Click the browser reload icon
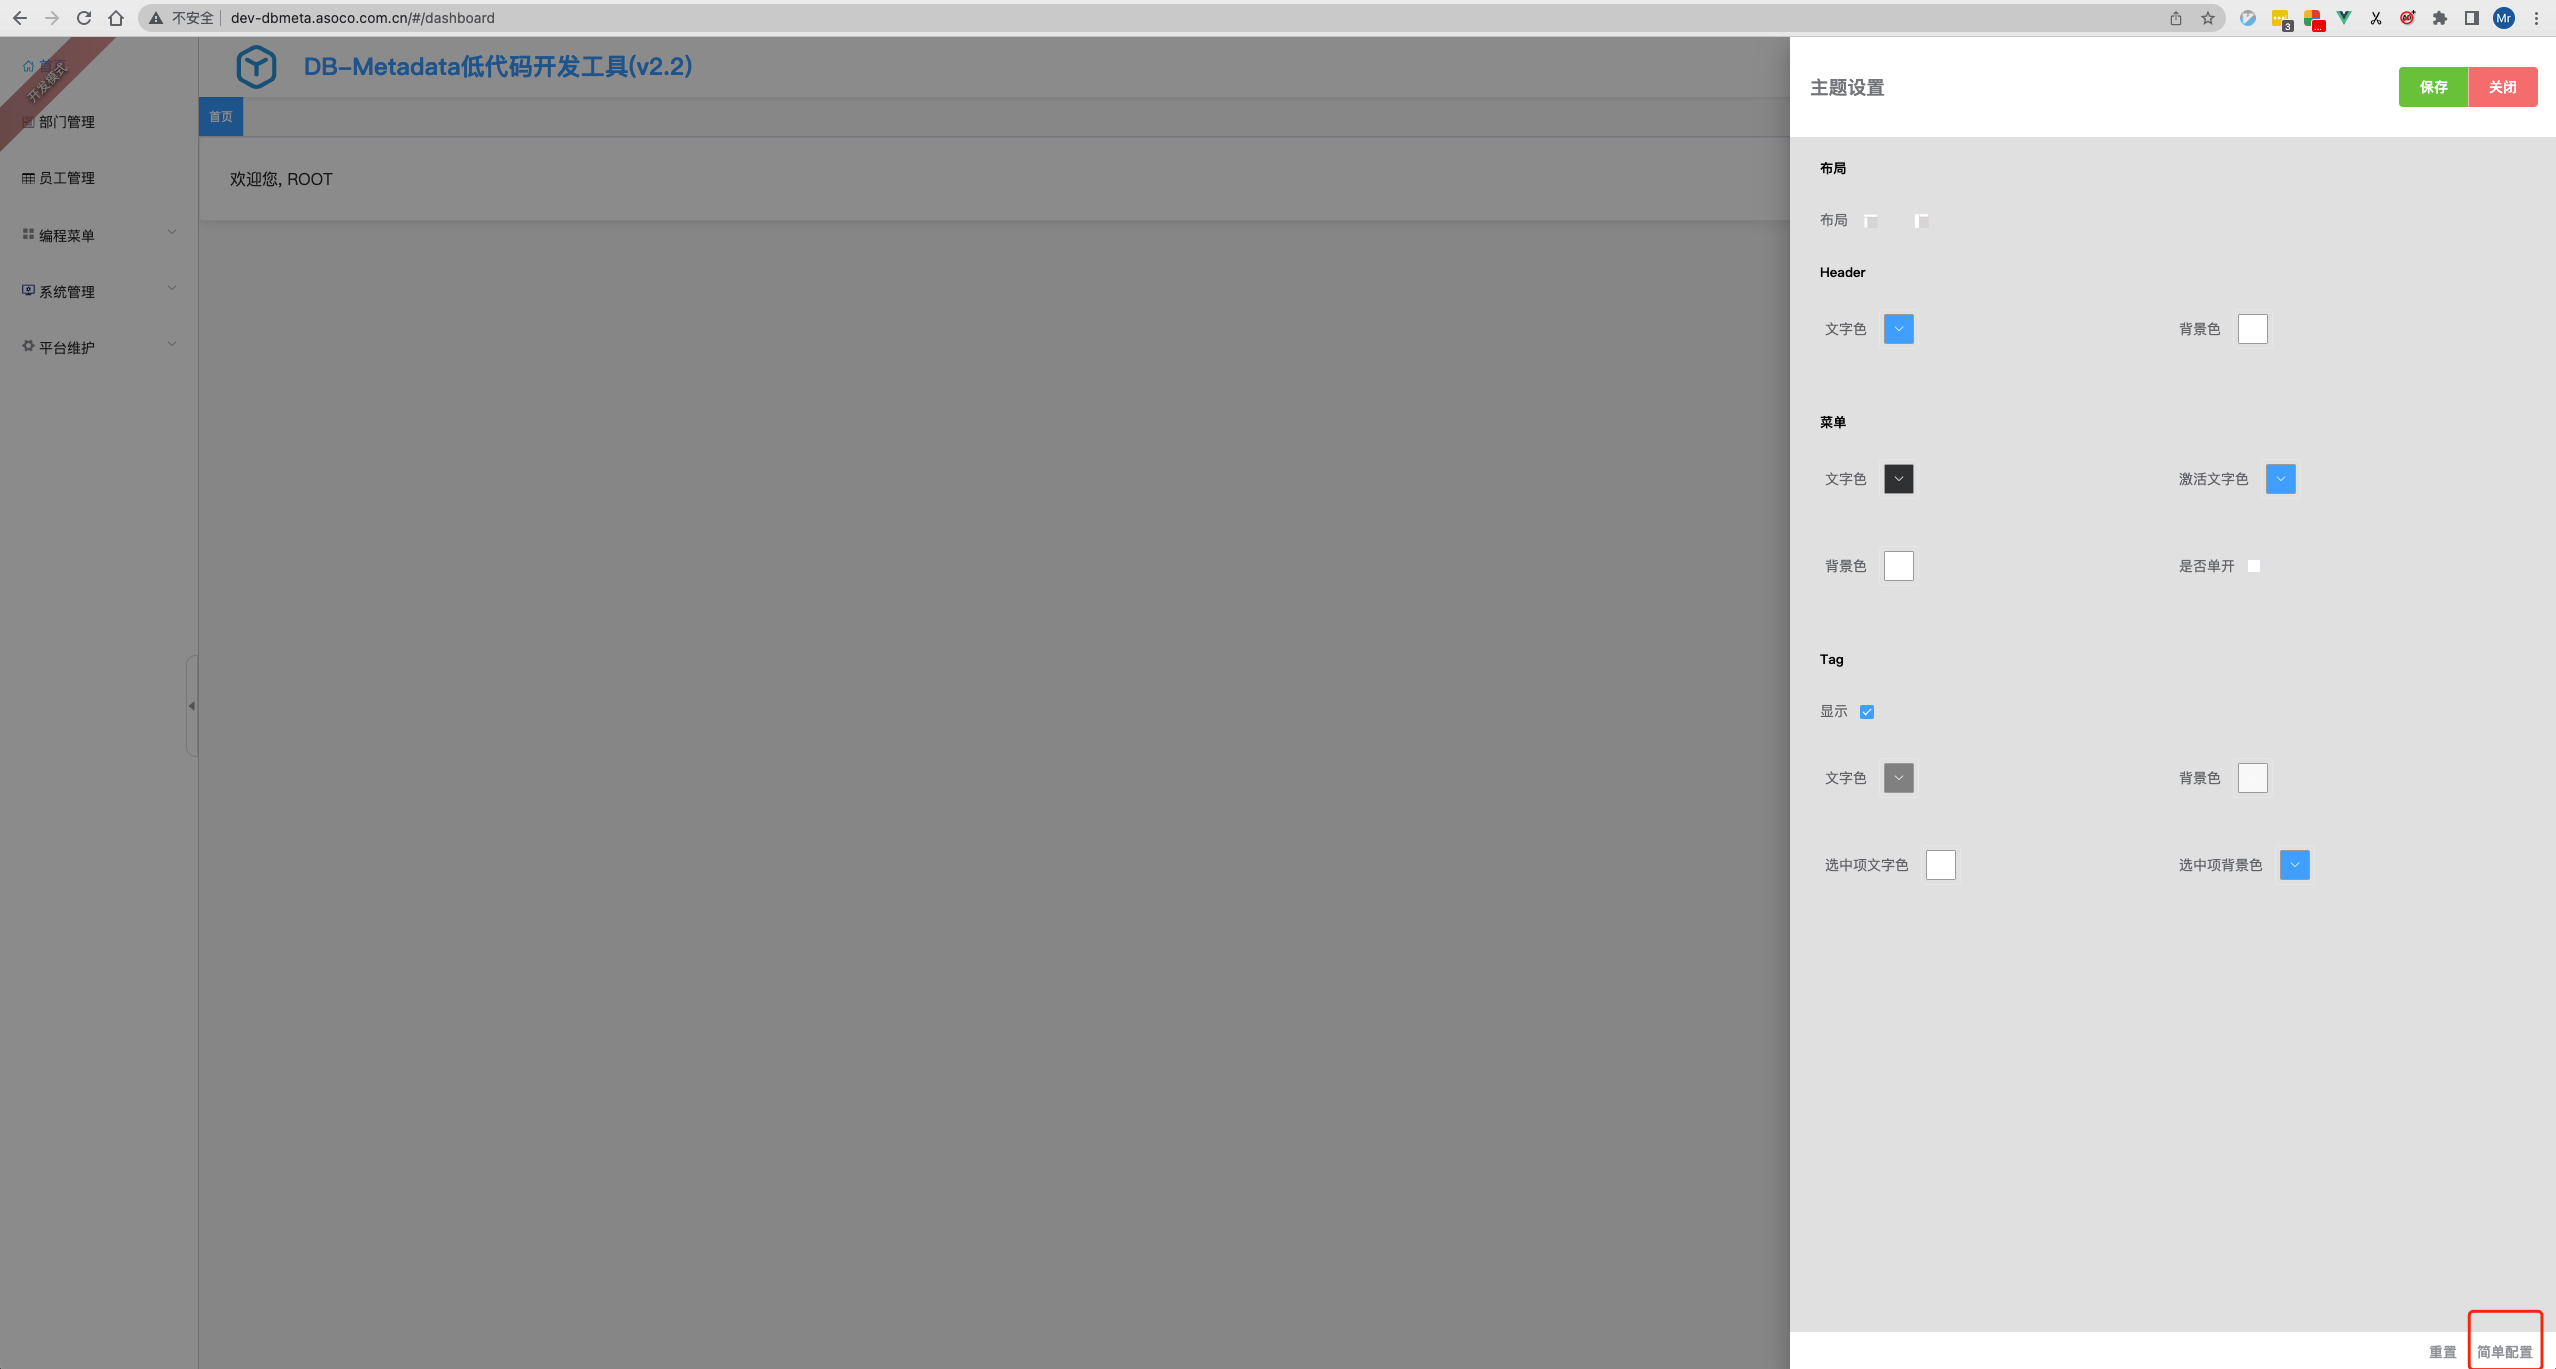This screenshot has height=1369, width=2556. pos(84,18)
